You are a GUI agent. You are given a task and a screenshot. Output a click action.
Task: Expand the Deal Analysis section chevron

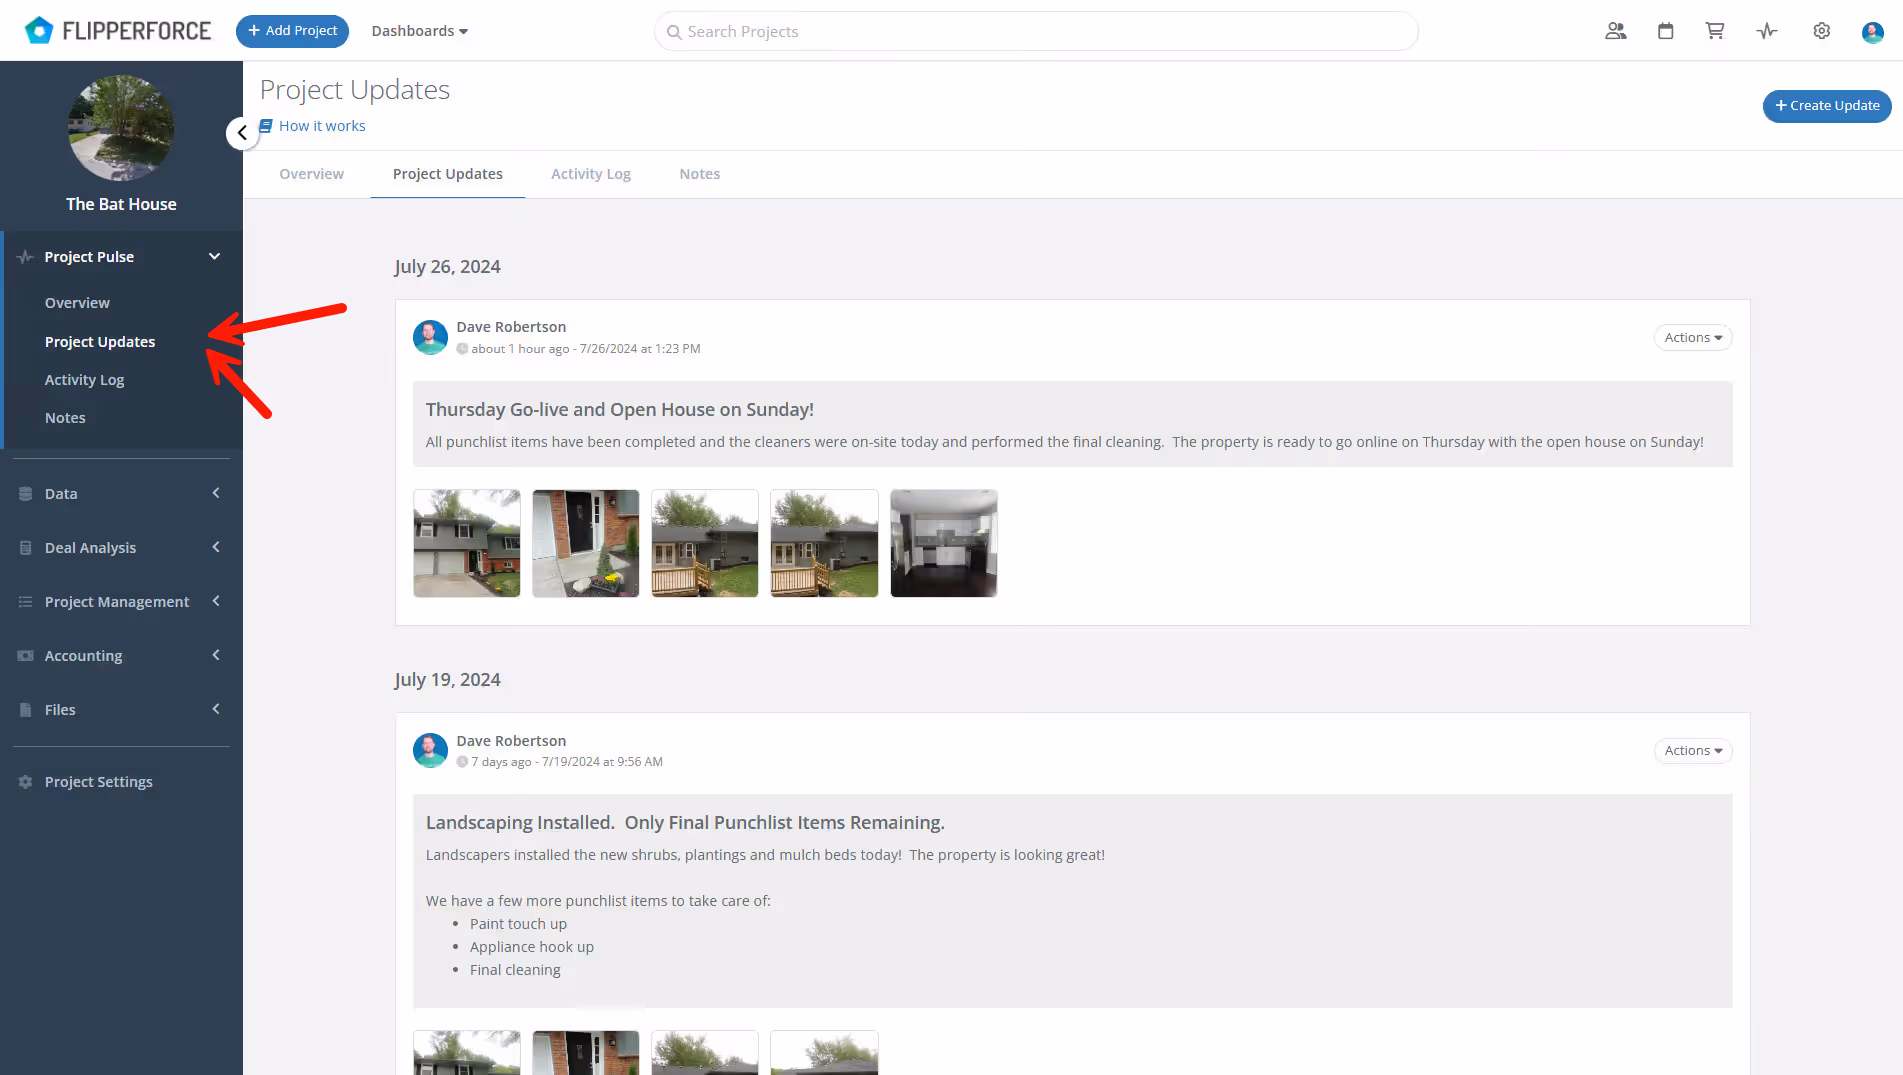click(x=215, y=547)
